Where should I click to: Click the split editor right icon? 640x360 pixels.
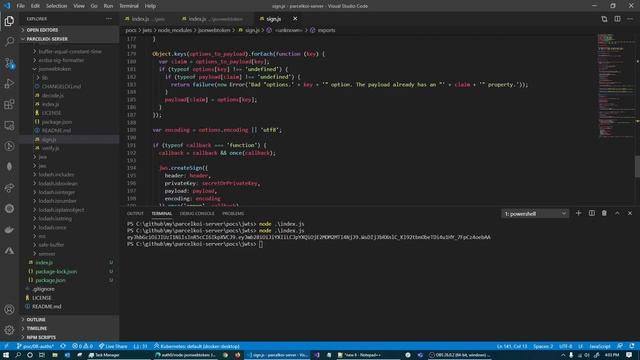tap(617, 19)
